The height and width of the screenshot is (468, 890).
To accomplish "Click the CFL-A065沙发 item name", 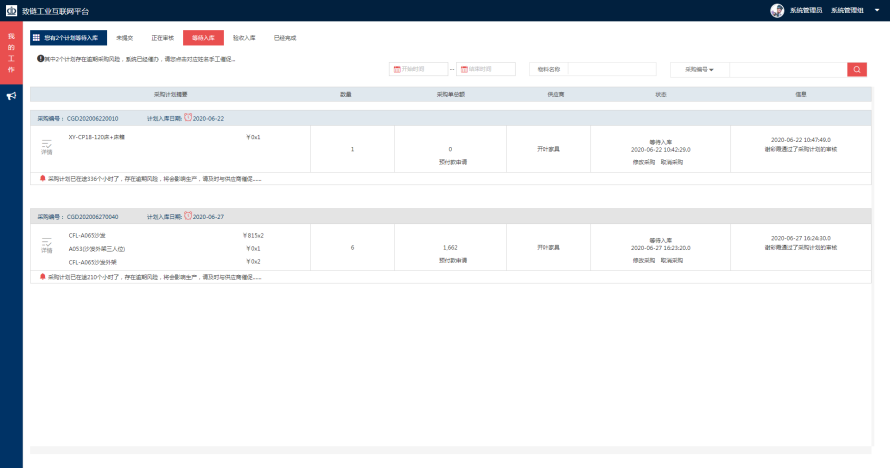I will [x=87, y=235].
